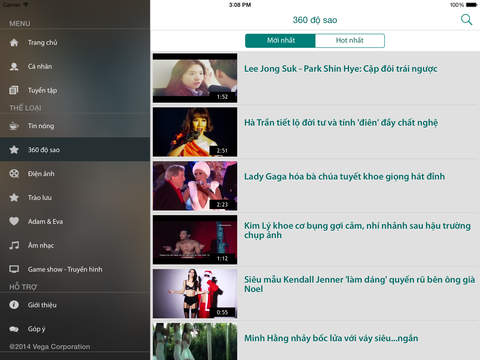Click the chat bubble icon for Góp ý

pyautogui.click(x=14, y=329)
